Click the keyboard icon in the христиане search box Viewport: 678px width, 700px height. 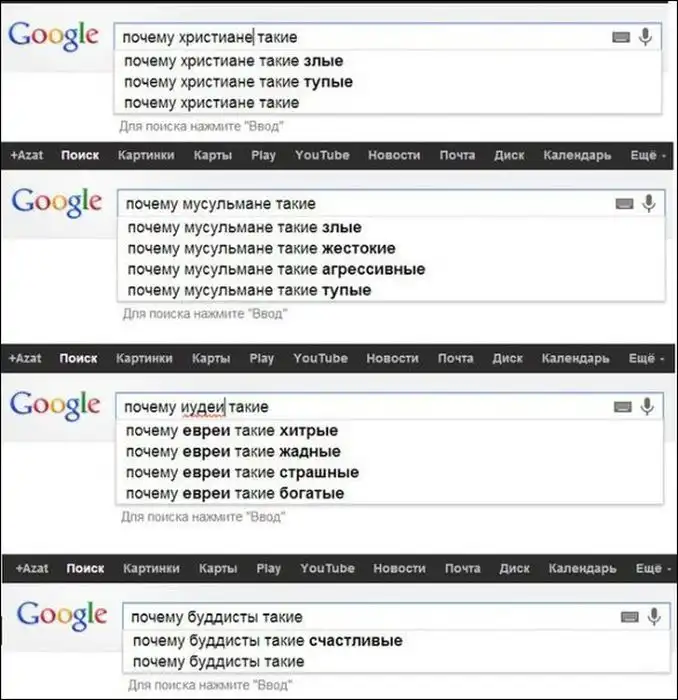coord(621,38)
